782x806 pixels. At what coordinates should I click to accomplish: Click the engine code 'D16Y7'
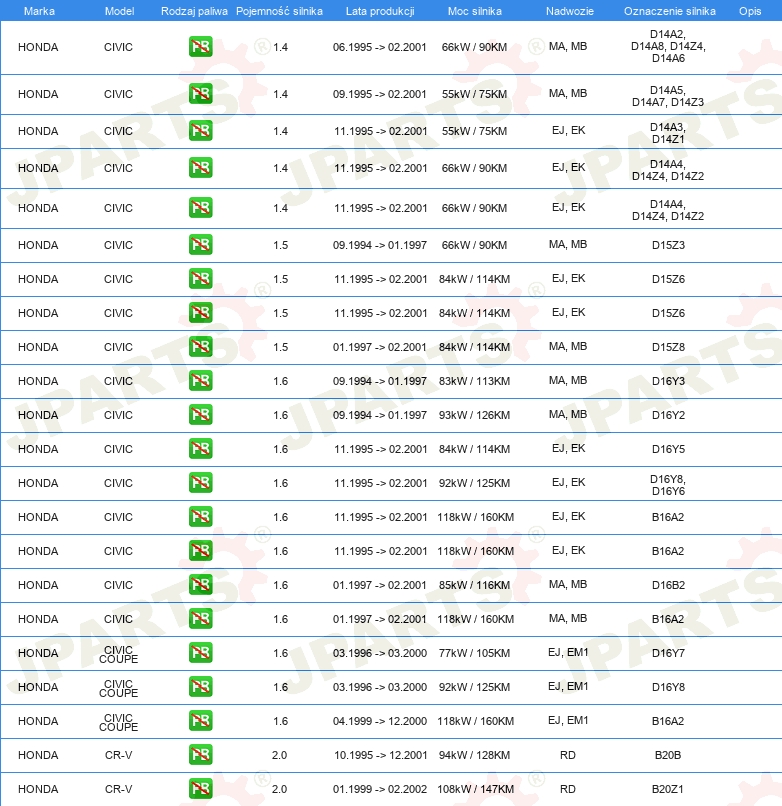(x=668, y=653)
